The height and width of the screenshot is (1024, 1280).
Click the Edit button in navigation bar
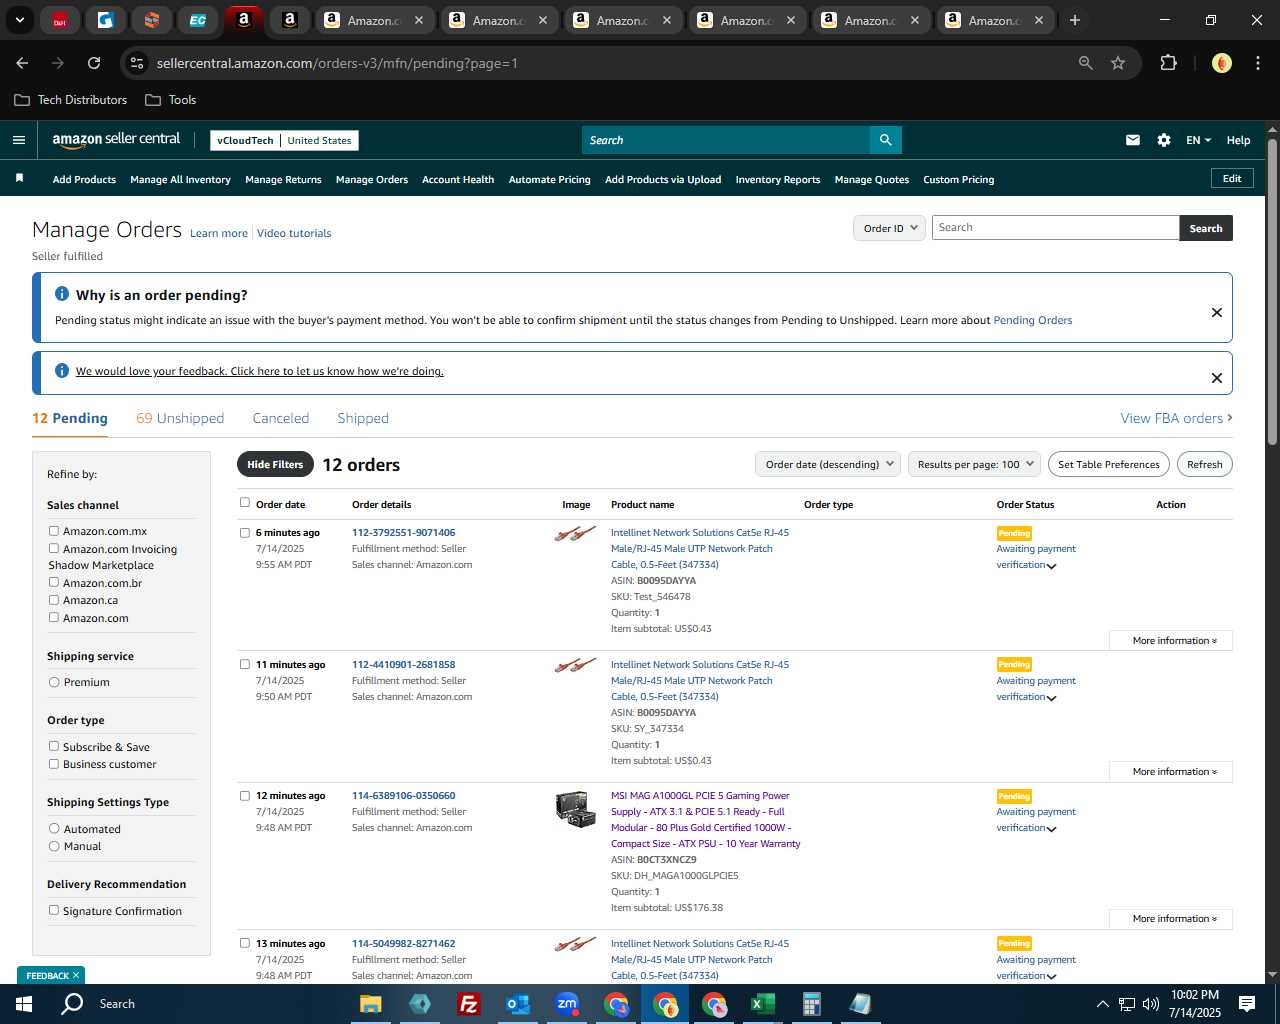point(1232,178)
